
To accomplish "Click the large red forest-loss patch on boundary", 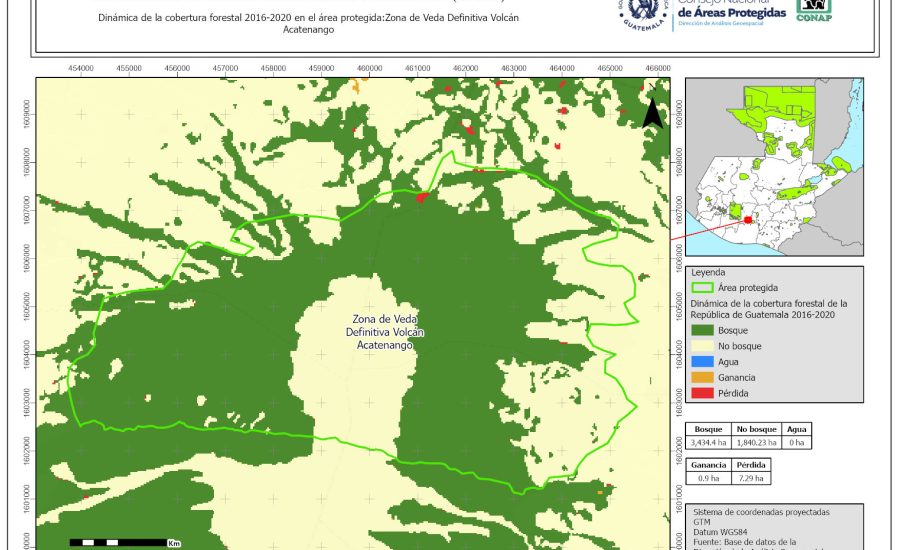I will pos(420,198).
